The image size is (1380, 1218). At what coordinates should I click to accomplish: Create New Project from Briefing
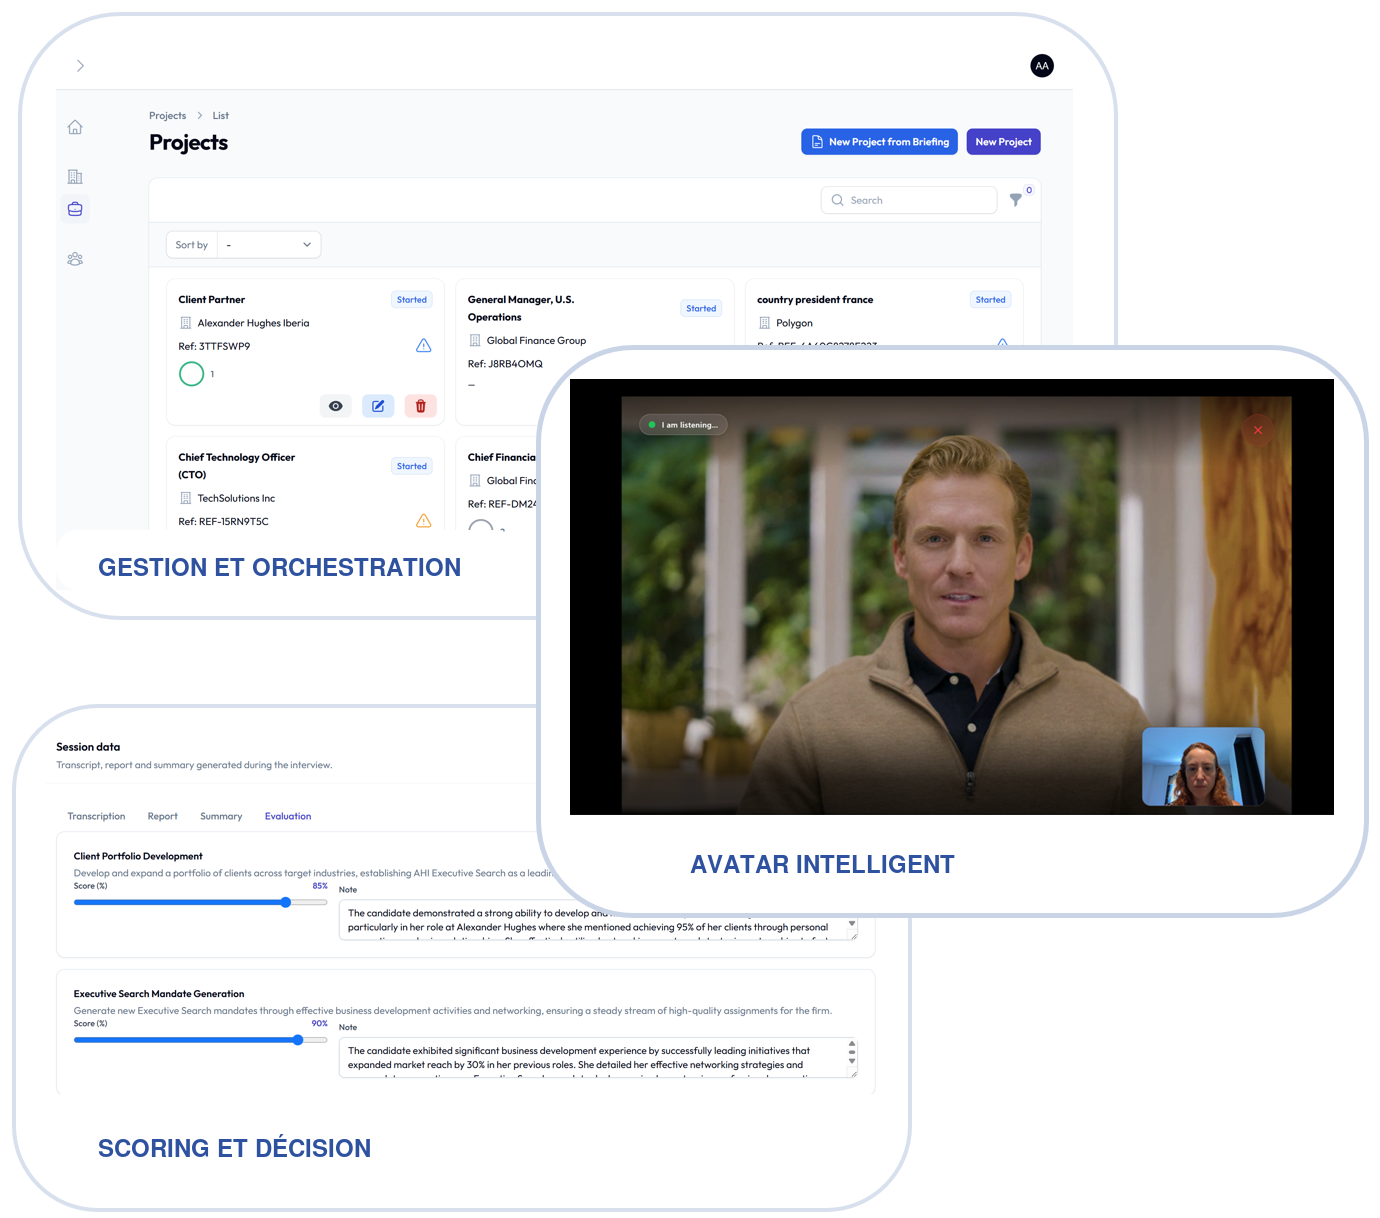[879, 142]
